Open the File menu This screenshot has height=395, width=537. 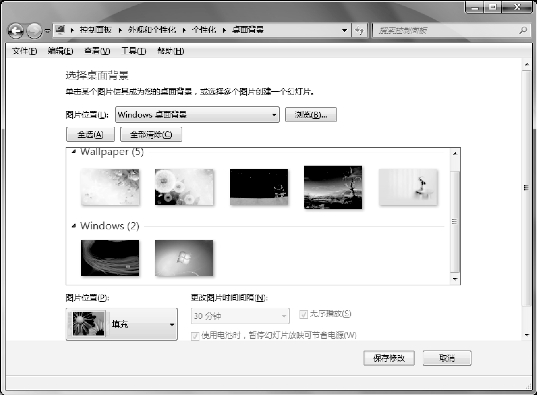coord(24,51)
